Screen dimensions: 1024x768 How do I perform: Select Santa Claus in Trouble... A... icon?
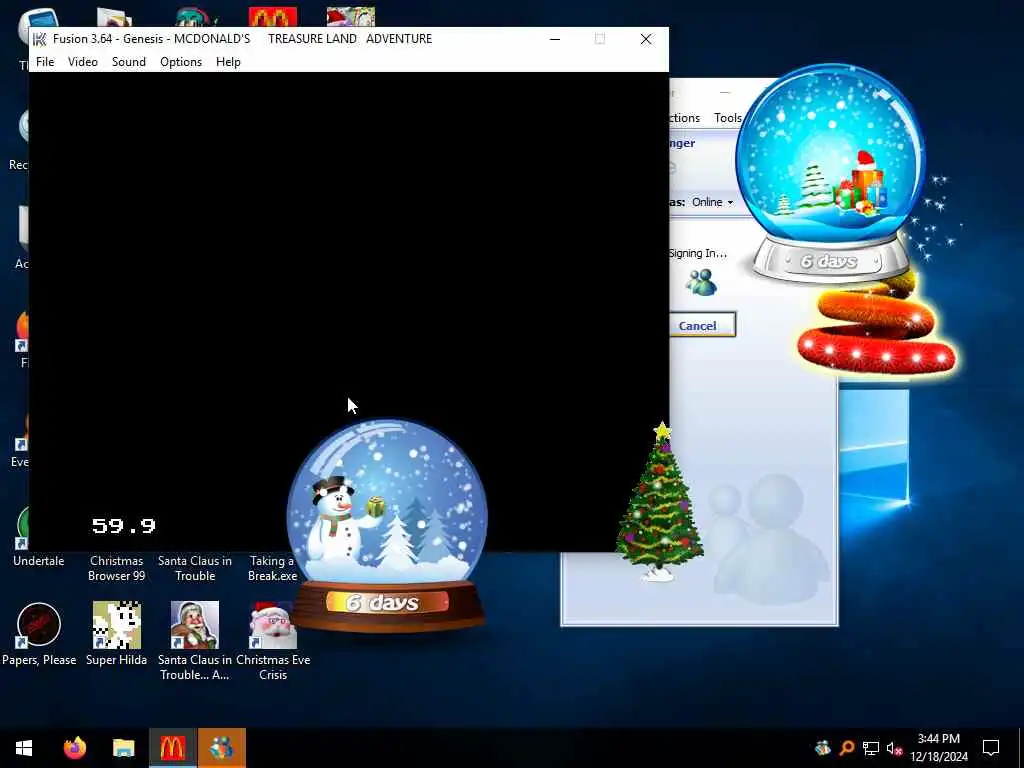point(195,641)
